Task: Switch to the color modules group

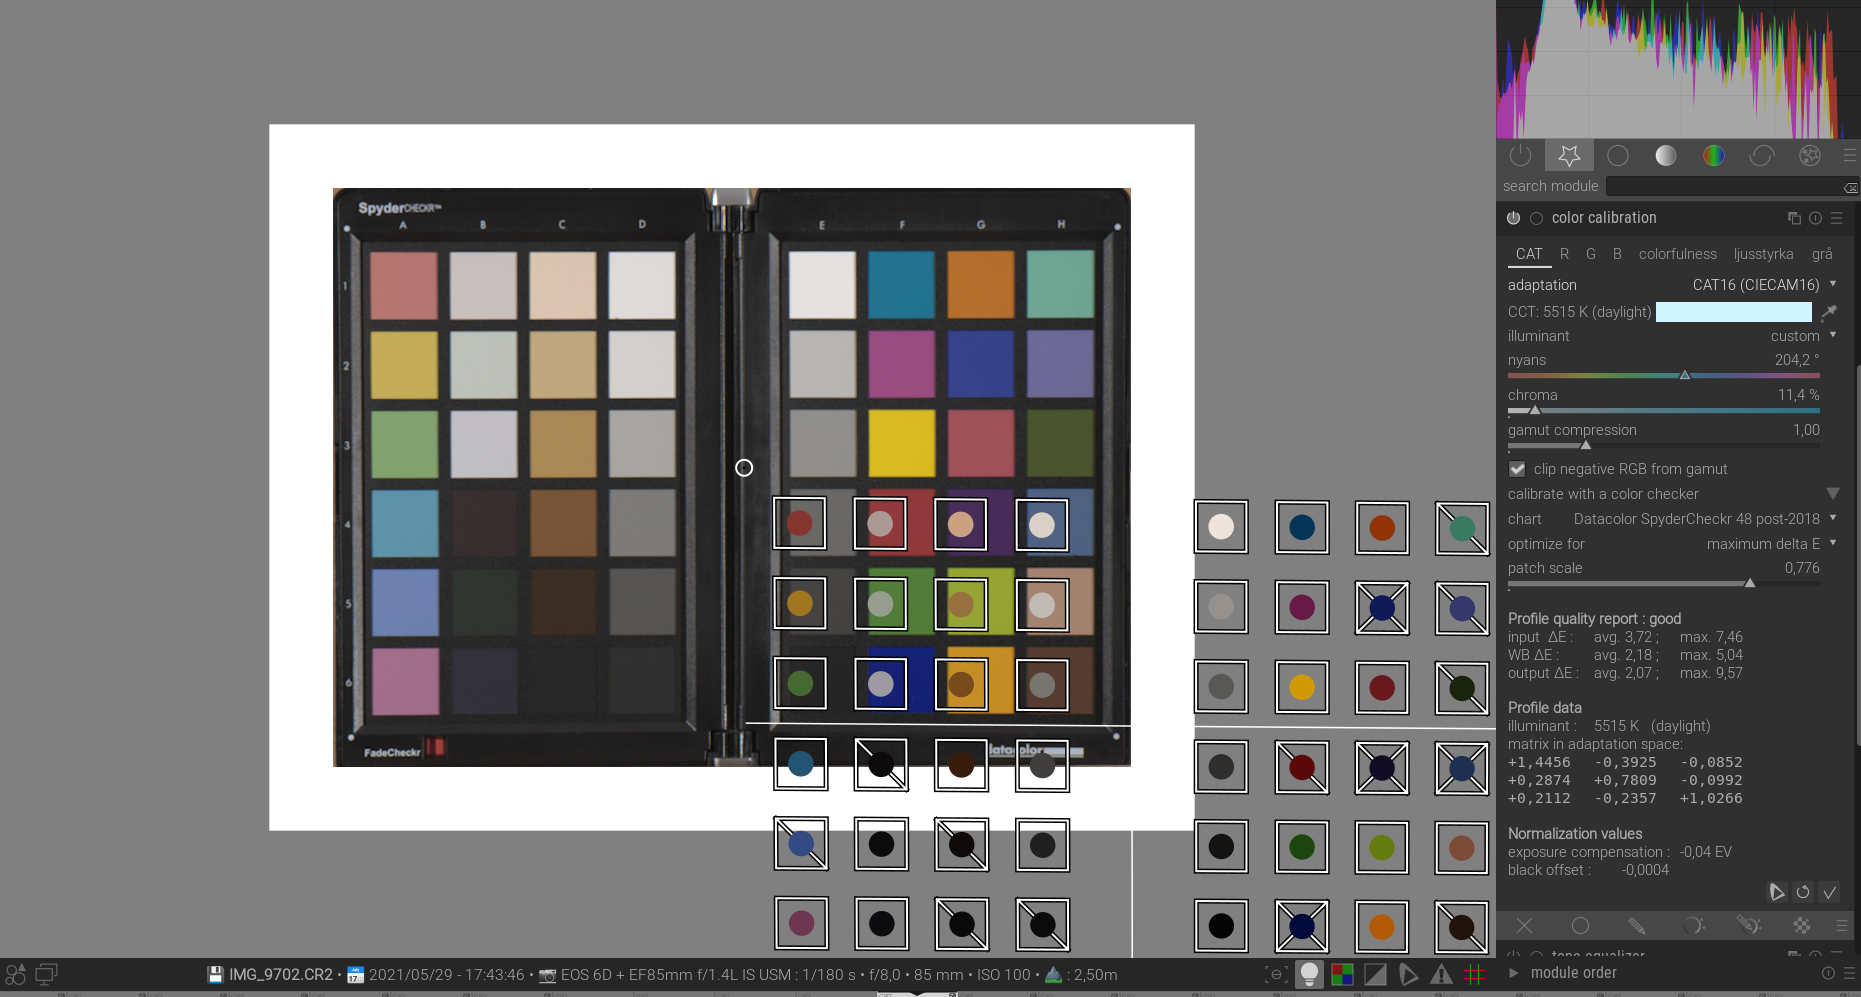Action: [1713, 156]
